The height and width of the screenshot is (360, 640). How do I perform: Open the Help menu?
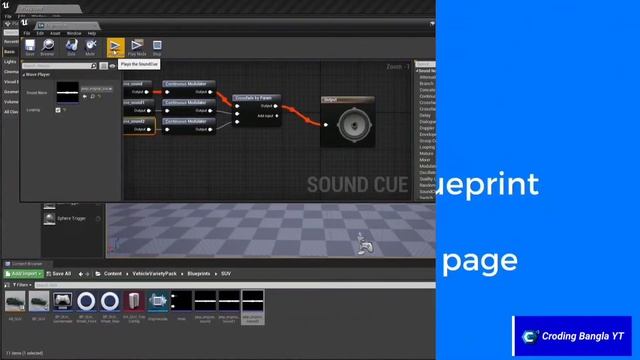tap(92, 33)
